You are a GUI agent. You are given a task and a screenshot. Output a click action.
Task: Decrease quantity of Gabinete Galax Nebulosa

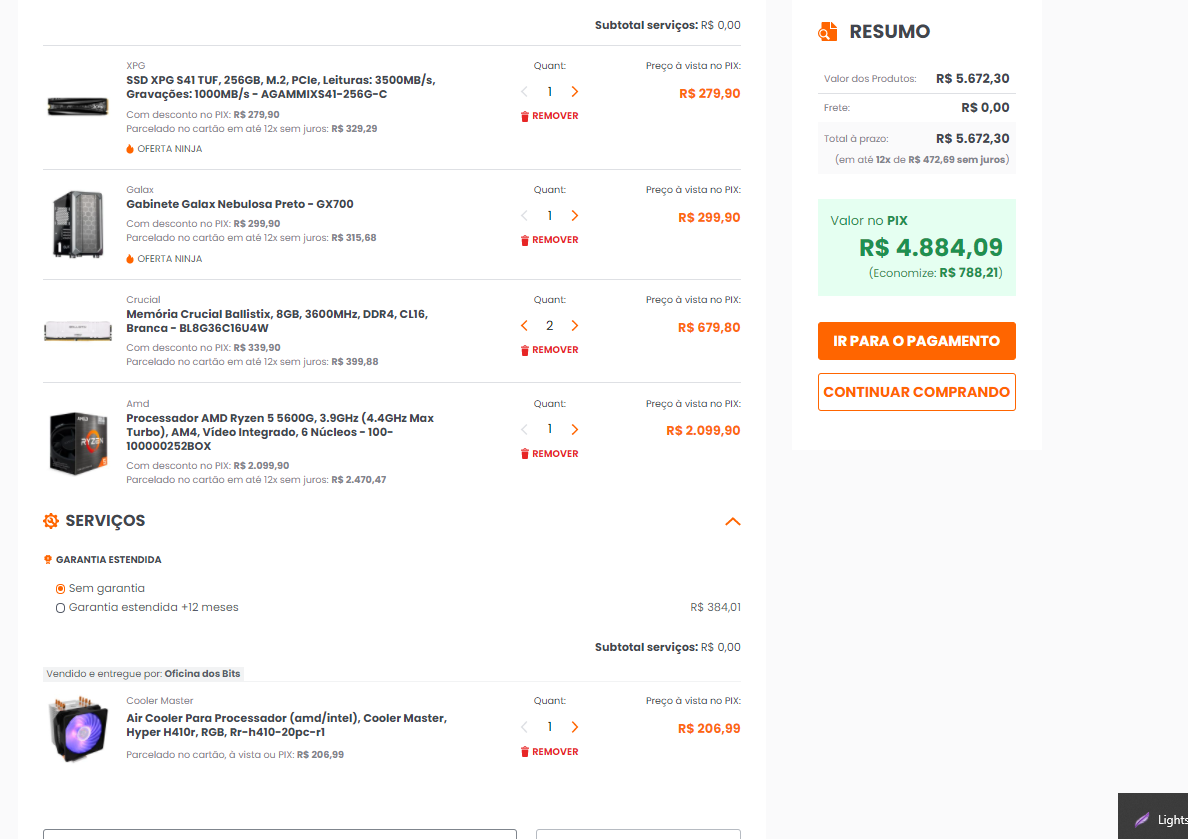point(524,216)
